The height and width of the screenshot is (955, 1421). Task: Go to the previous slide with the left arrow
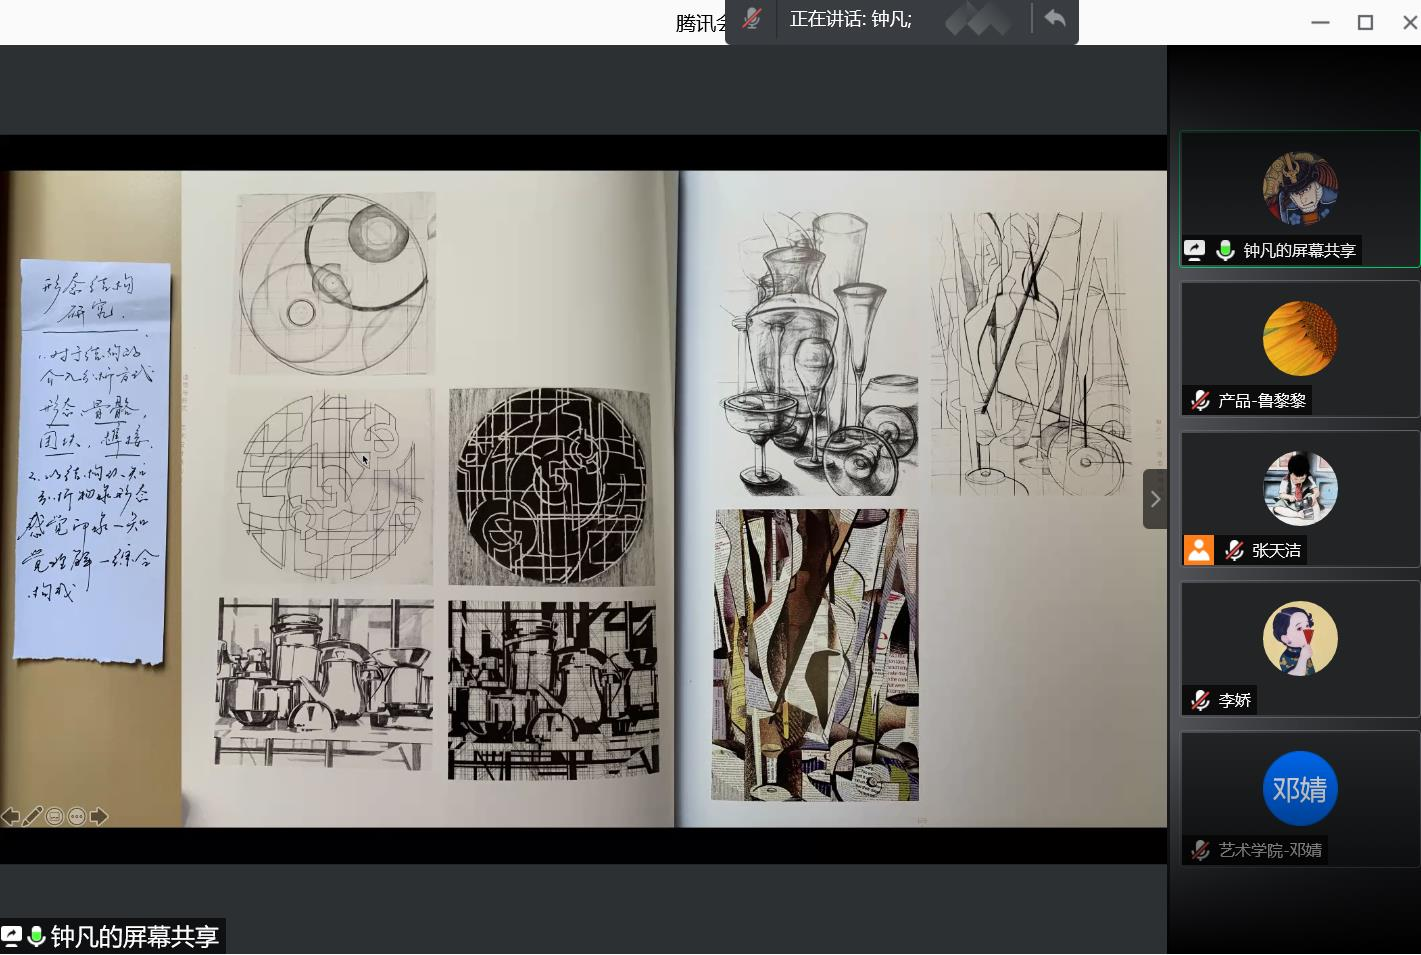pyautogui.click(x=10, y=817)
